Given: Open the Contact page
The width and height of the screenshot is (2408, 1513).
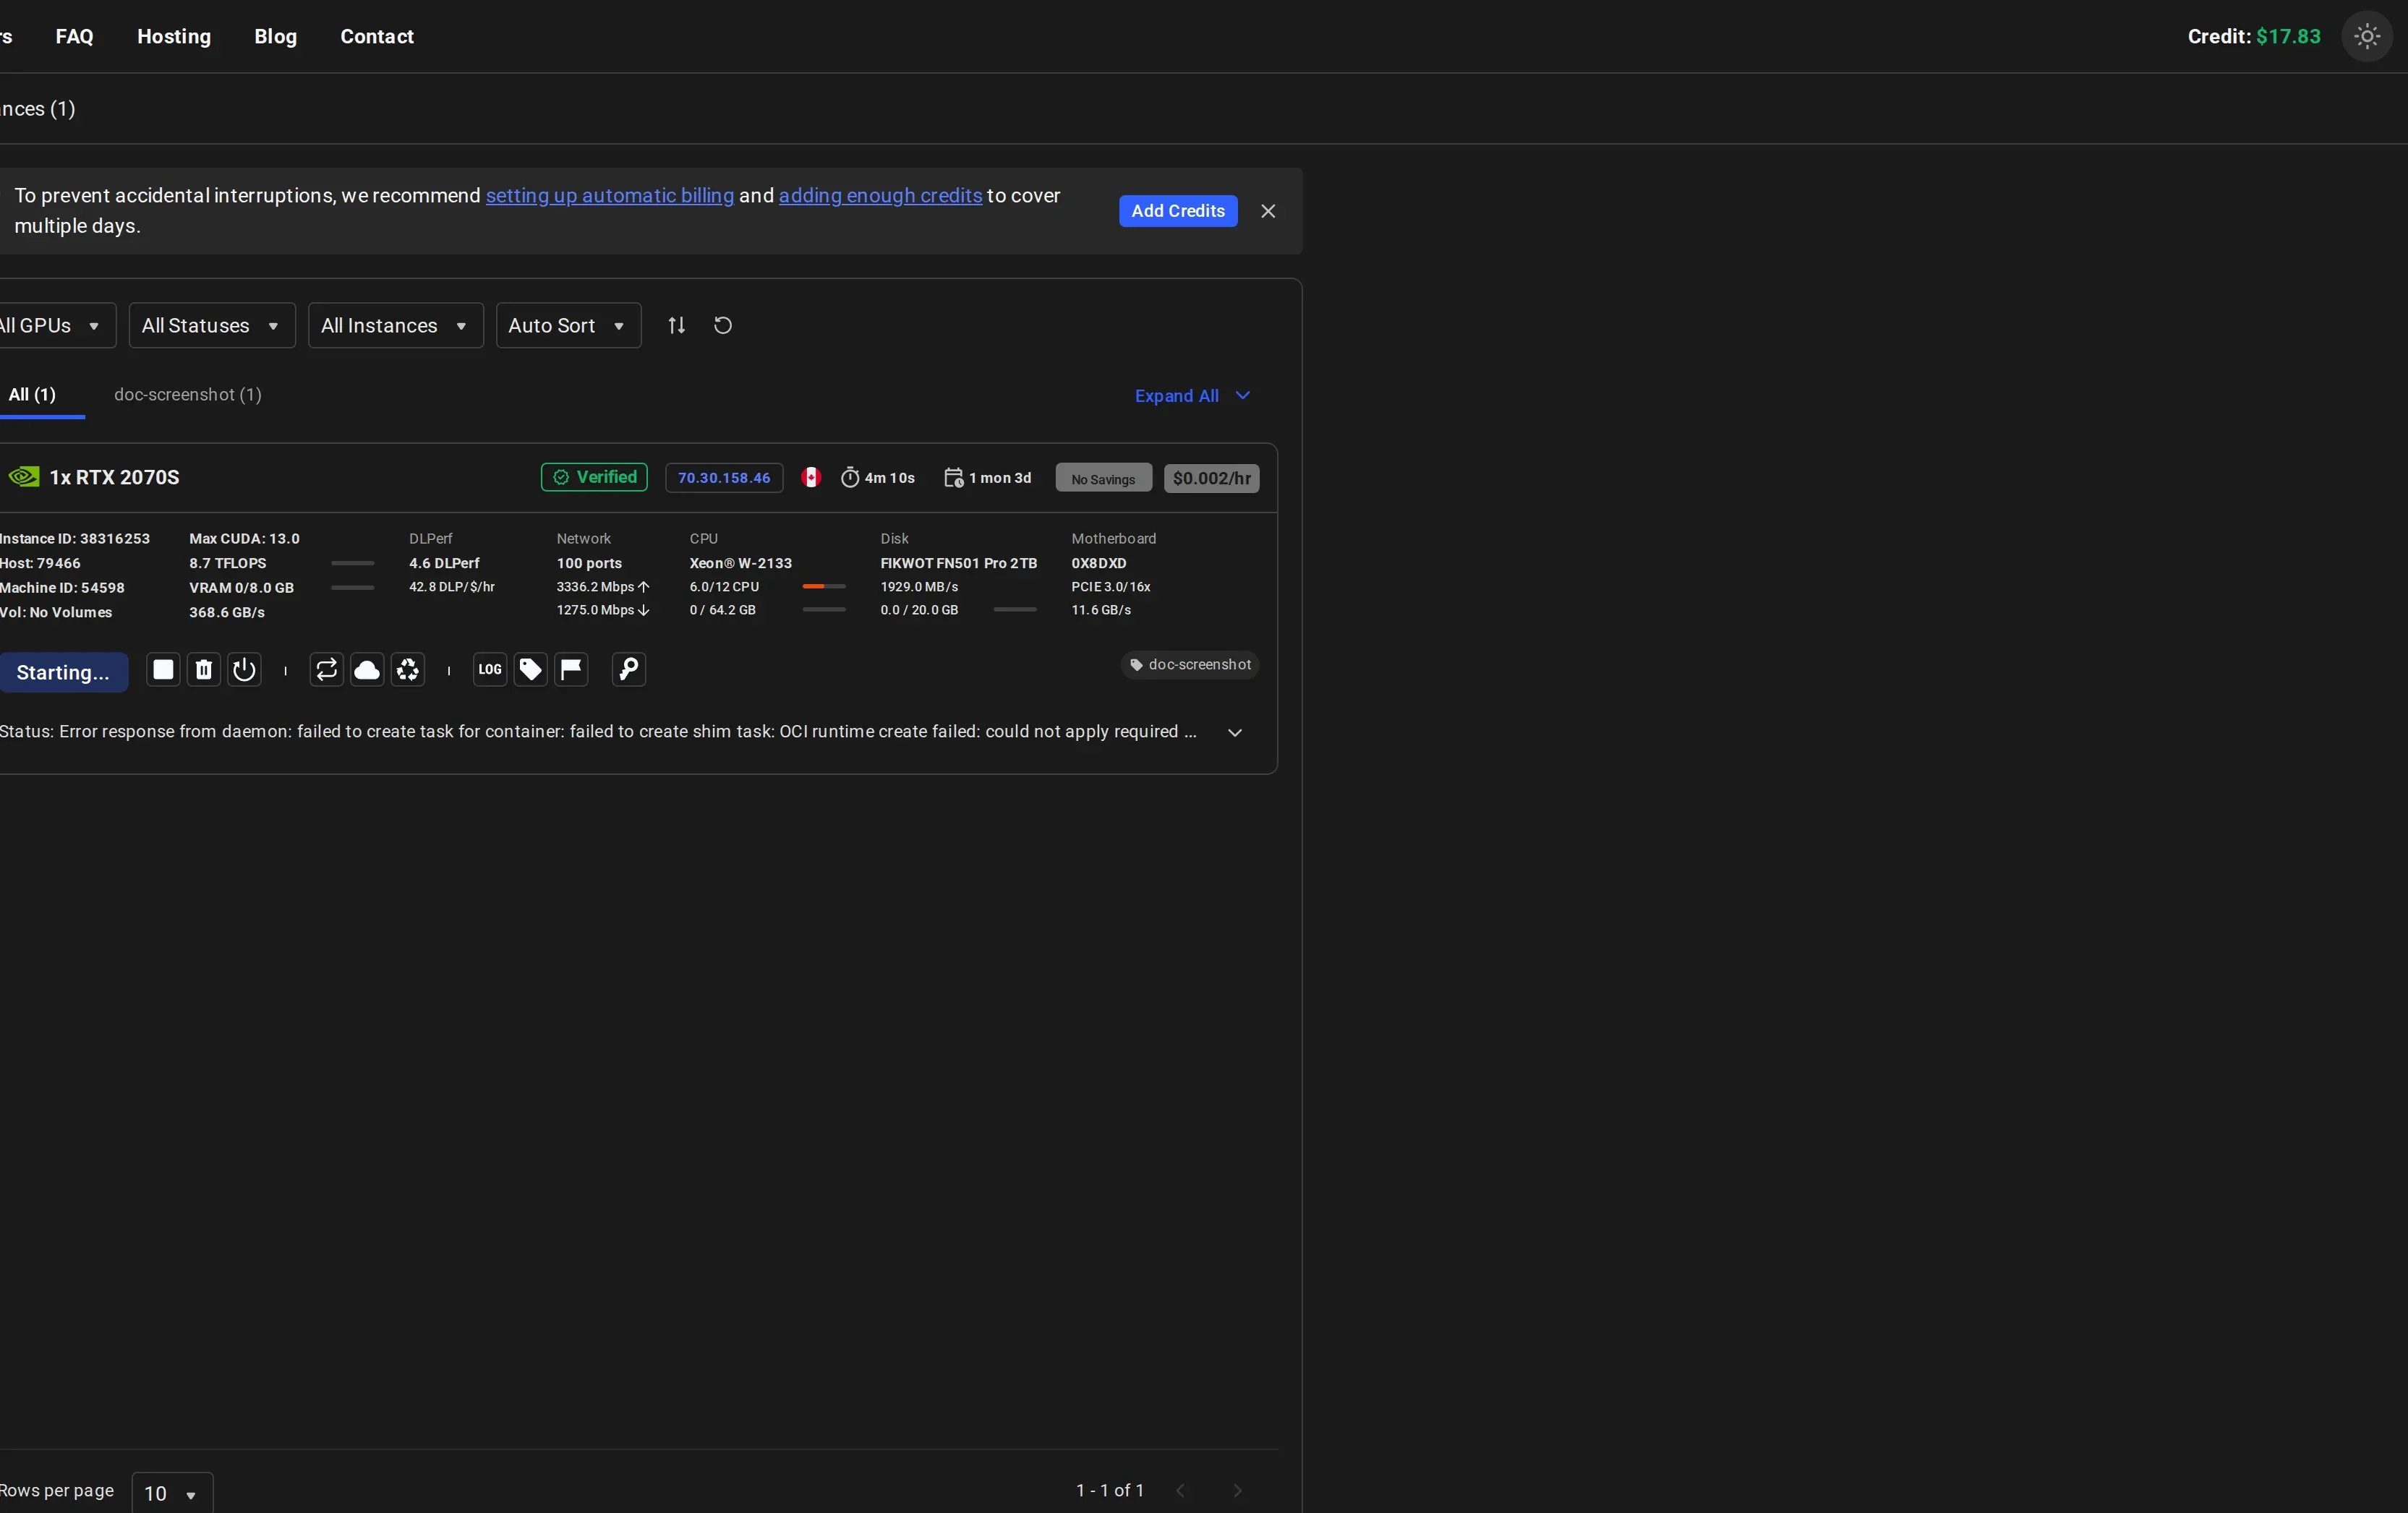Looking at the screenshot, I should click(x=377, y=36).
